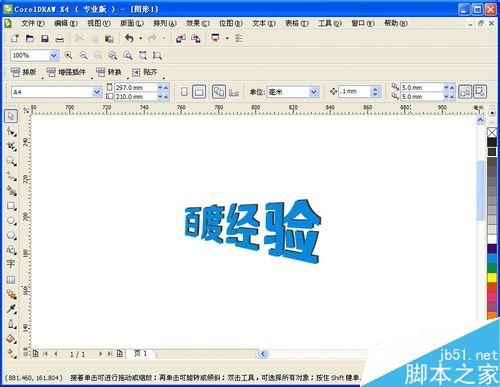Expand the Application Launcher dropdown arrow
The image size is (500, 387).
(227, 39)
